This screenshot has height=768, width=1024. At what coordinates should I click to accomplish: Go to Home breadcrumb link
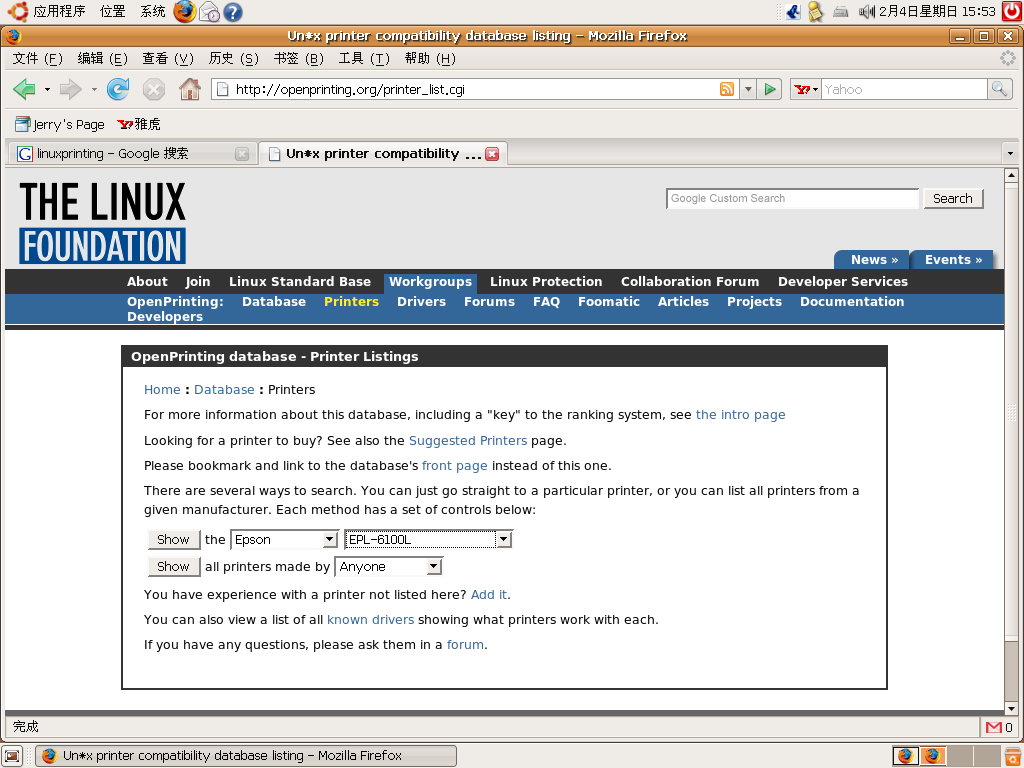(162, 390)
